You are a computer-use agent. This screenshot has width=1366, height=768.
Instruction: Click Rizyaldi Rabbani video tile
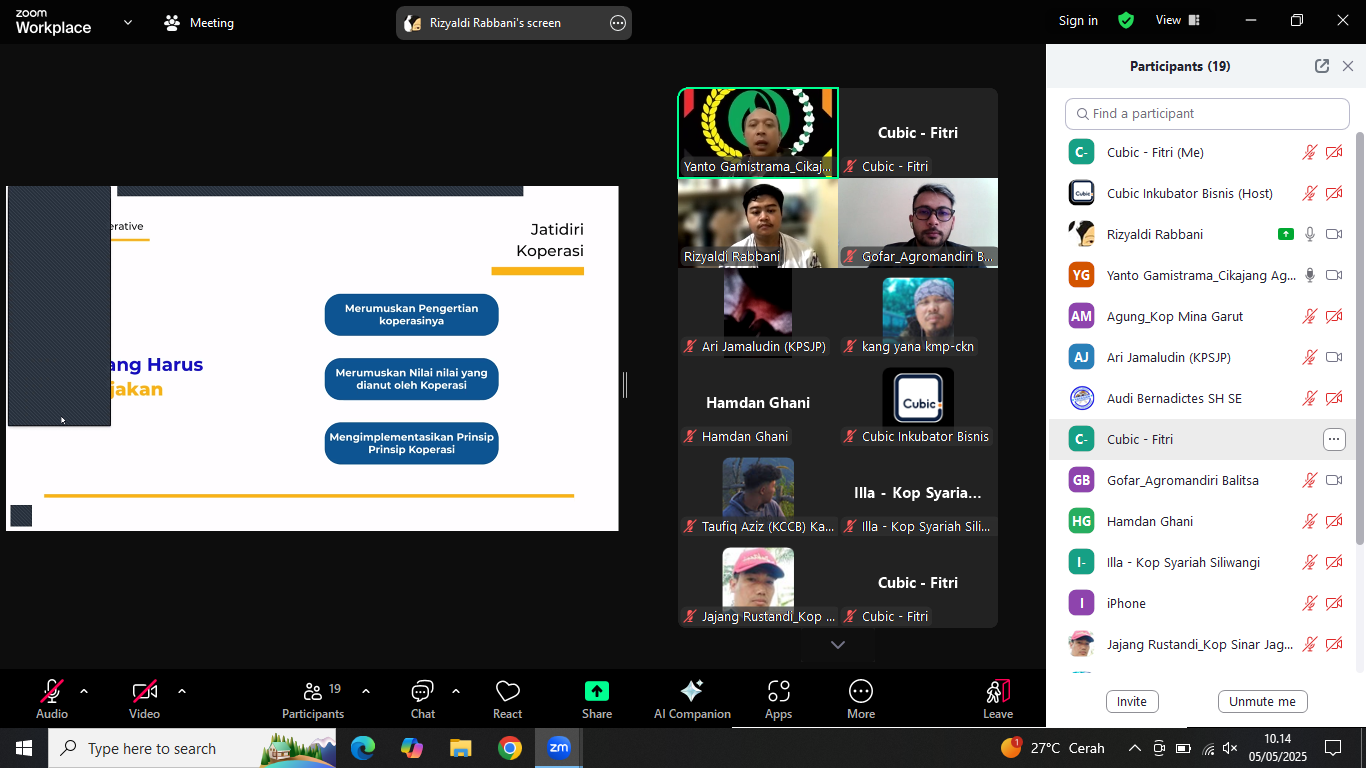click(758, 223)
